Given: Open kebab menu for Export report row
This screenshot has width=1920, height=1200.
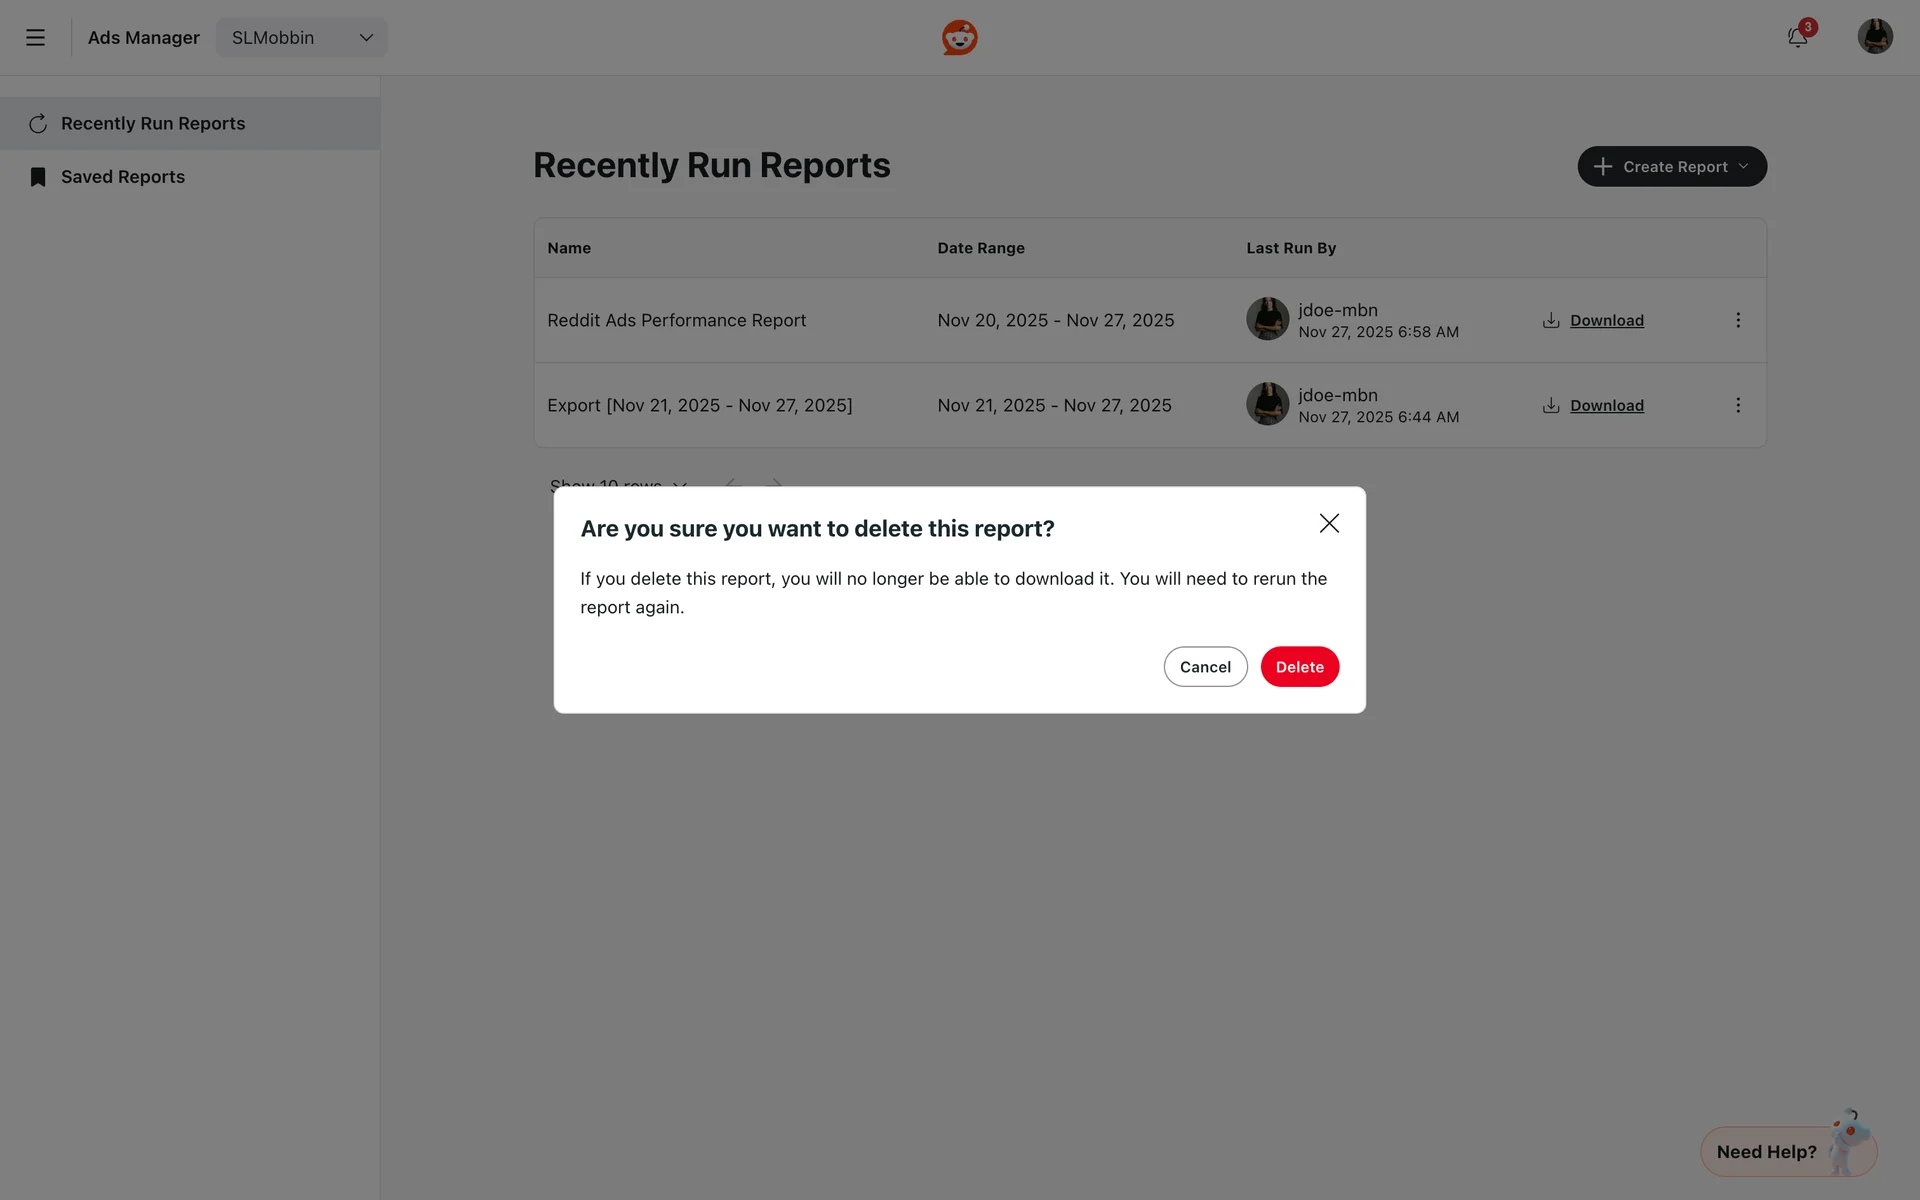Looking at the screenshot, I should coord(1738,405).
